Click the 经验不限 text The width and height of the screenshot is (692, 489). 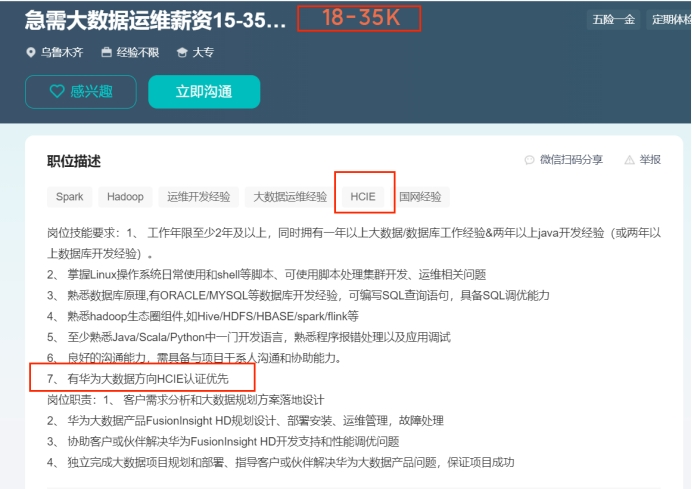pos(138,53)
